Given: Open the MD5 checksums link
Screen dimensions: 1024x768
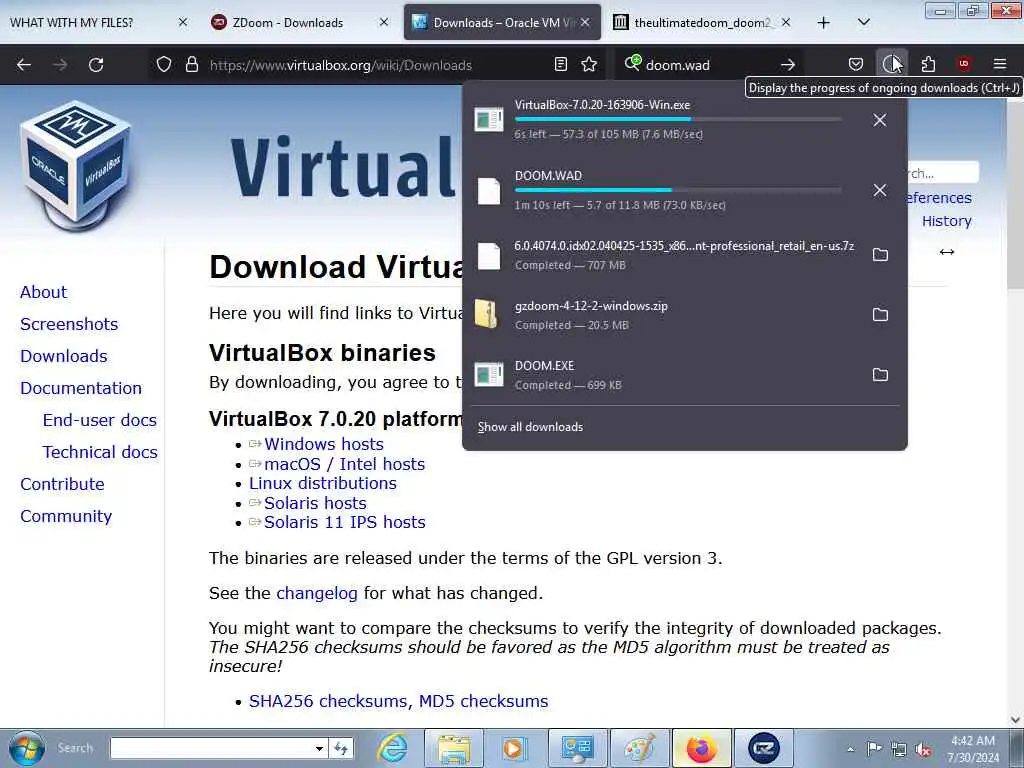Looking at the screenshot, I should [483, 701].
